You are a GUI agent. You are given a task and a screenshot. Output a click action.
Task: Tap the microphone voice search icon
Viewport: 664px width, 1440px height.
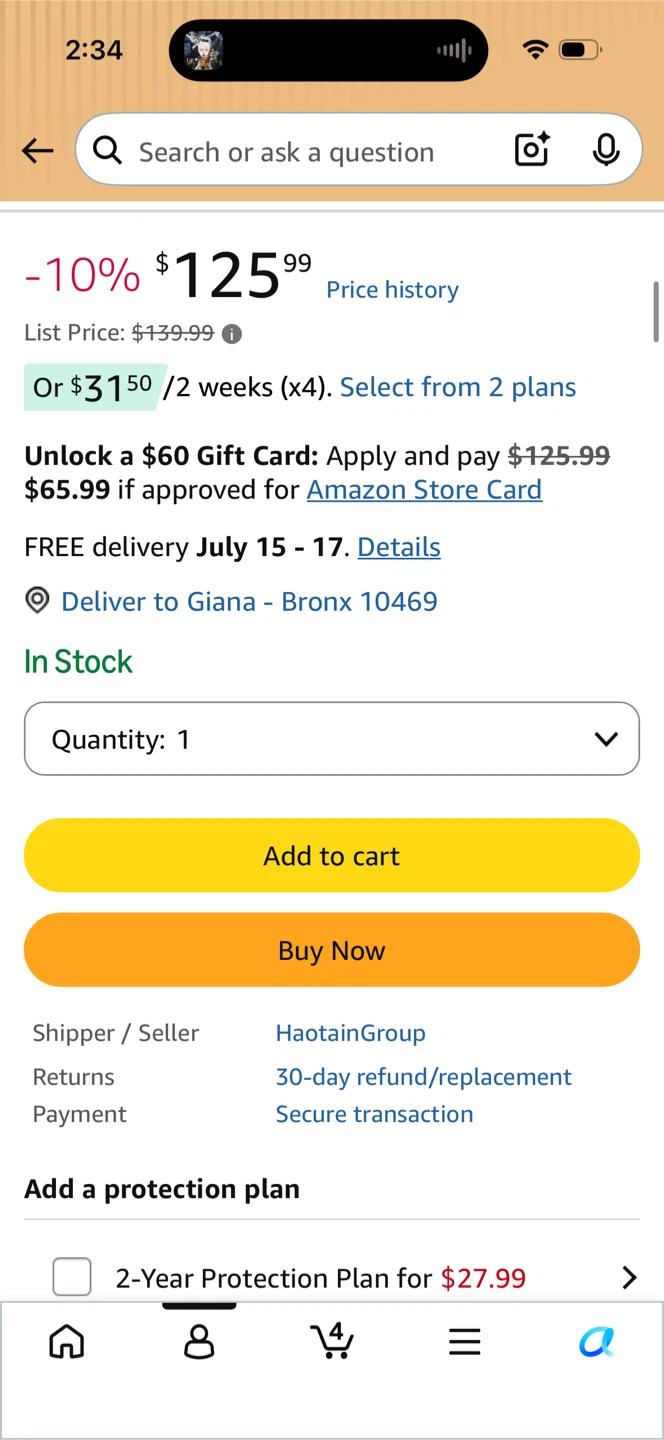pyautogui.click(x=605, y=151)
